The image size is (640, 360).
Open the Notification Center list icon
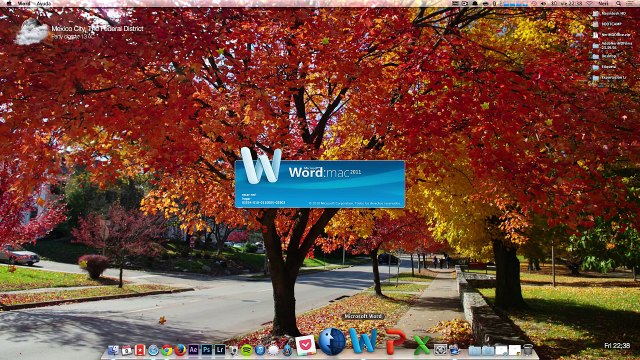[631, 3]
